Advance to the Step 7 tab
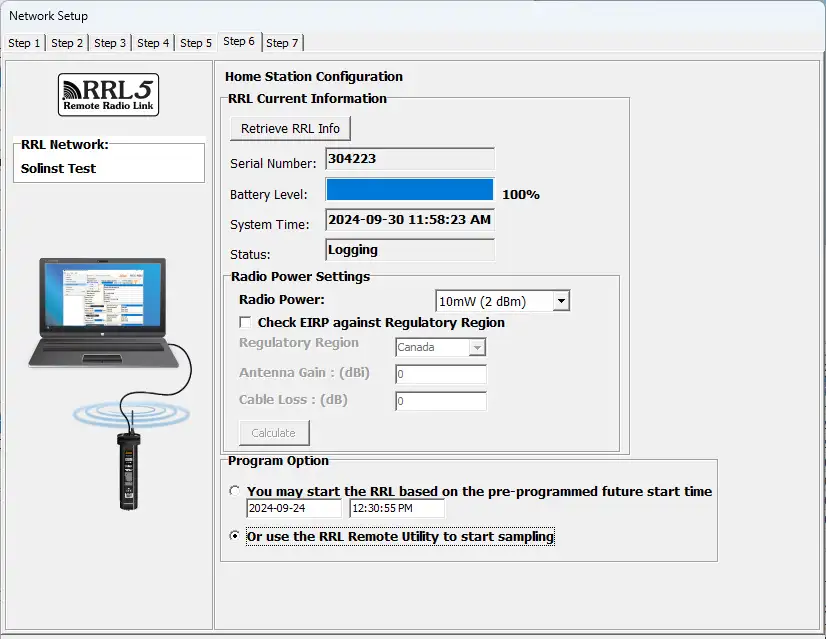This screenshot has height=639, width=826. pos(283,43)
